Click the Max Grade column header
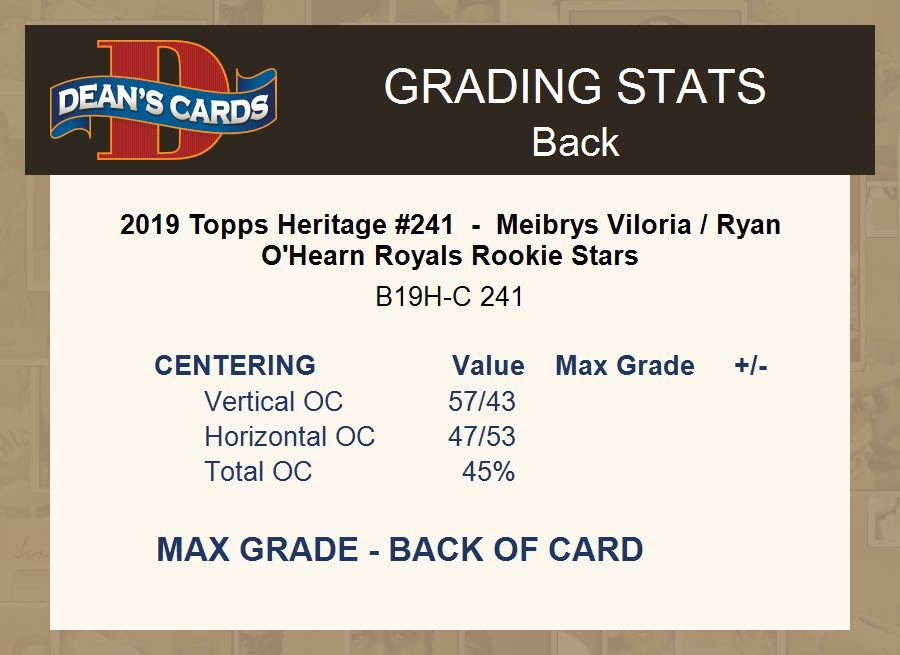This screenshot has width=900, height=655. 625,365
